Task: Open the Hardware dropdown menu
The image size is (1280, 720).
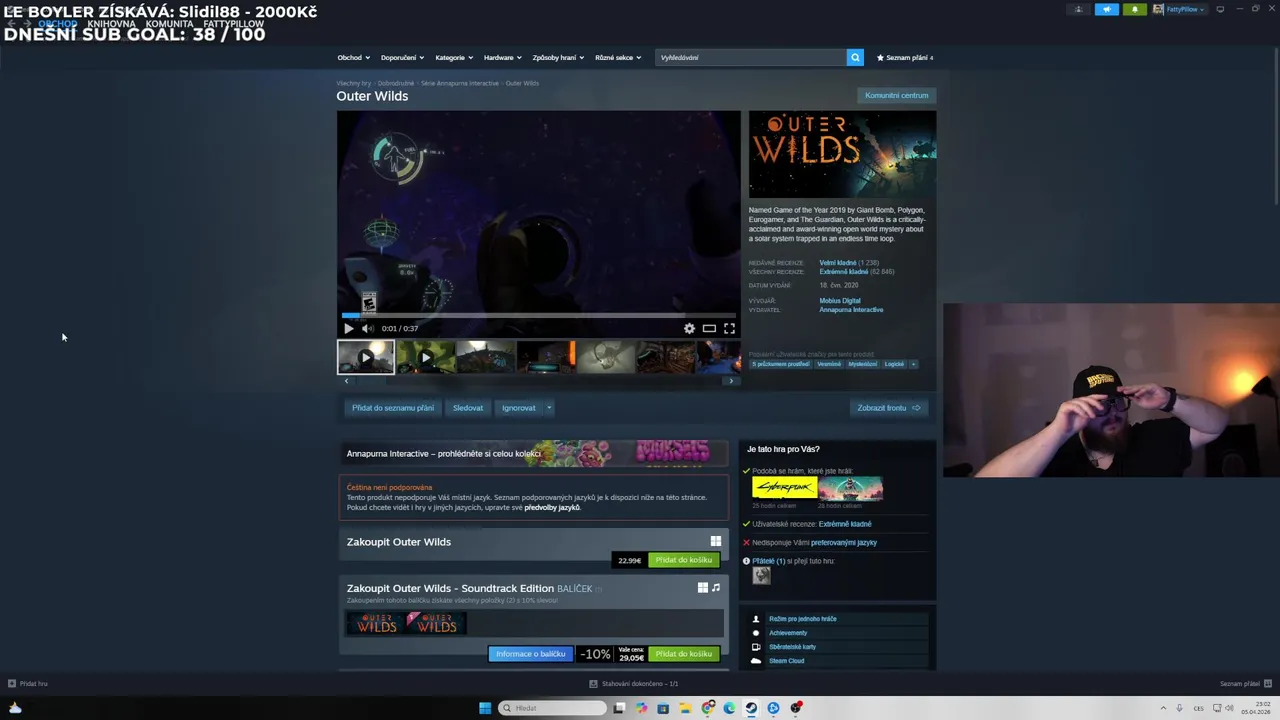Action: pyautogui.click(x=502, y=57)
